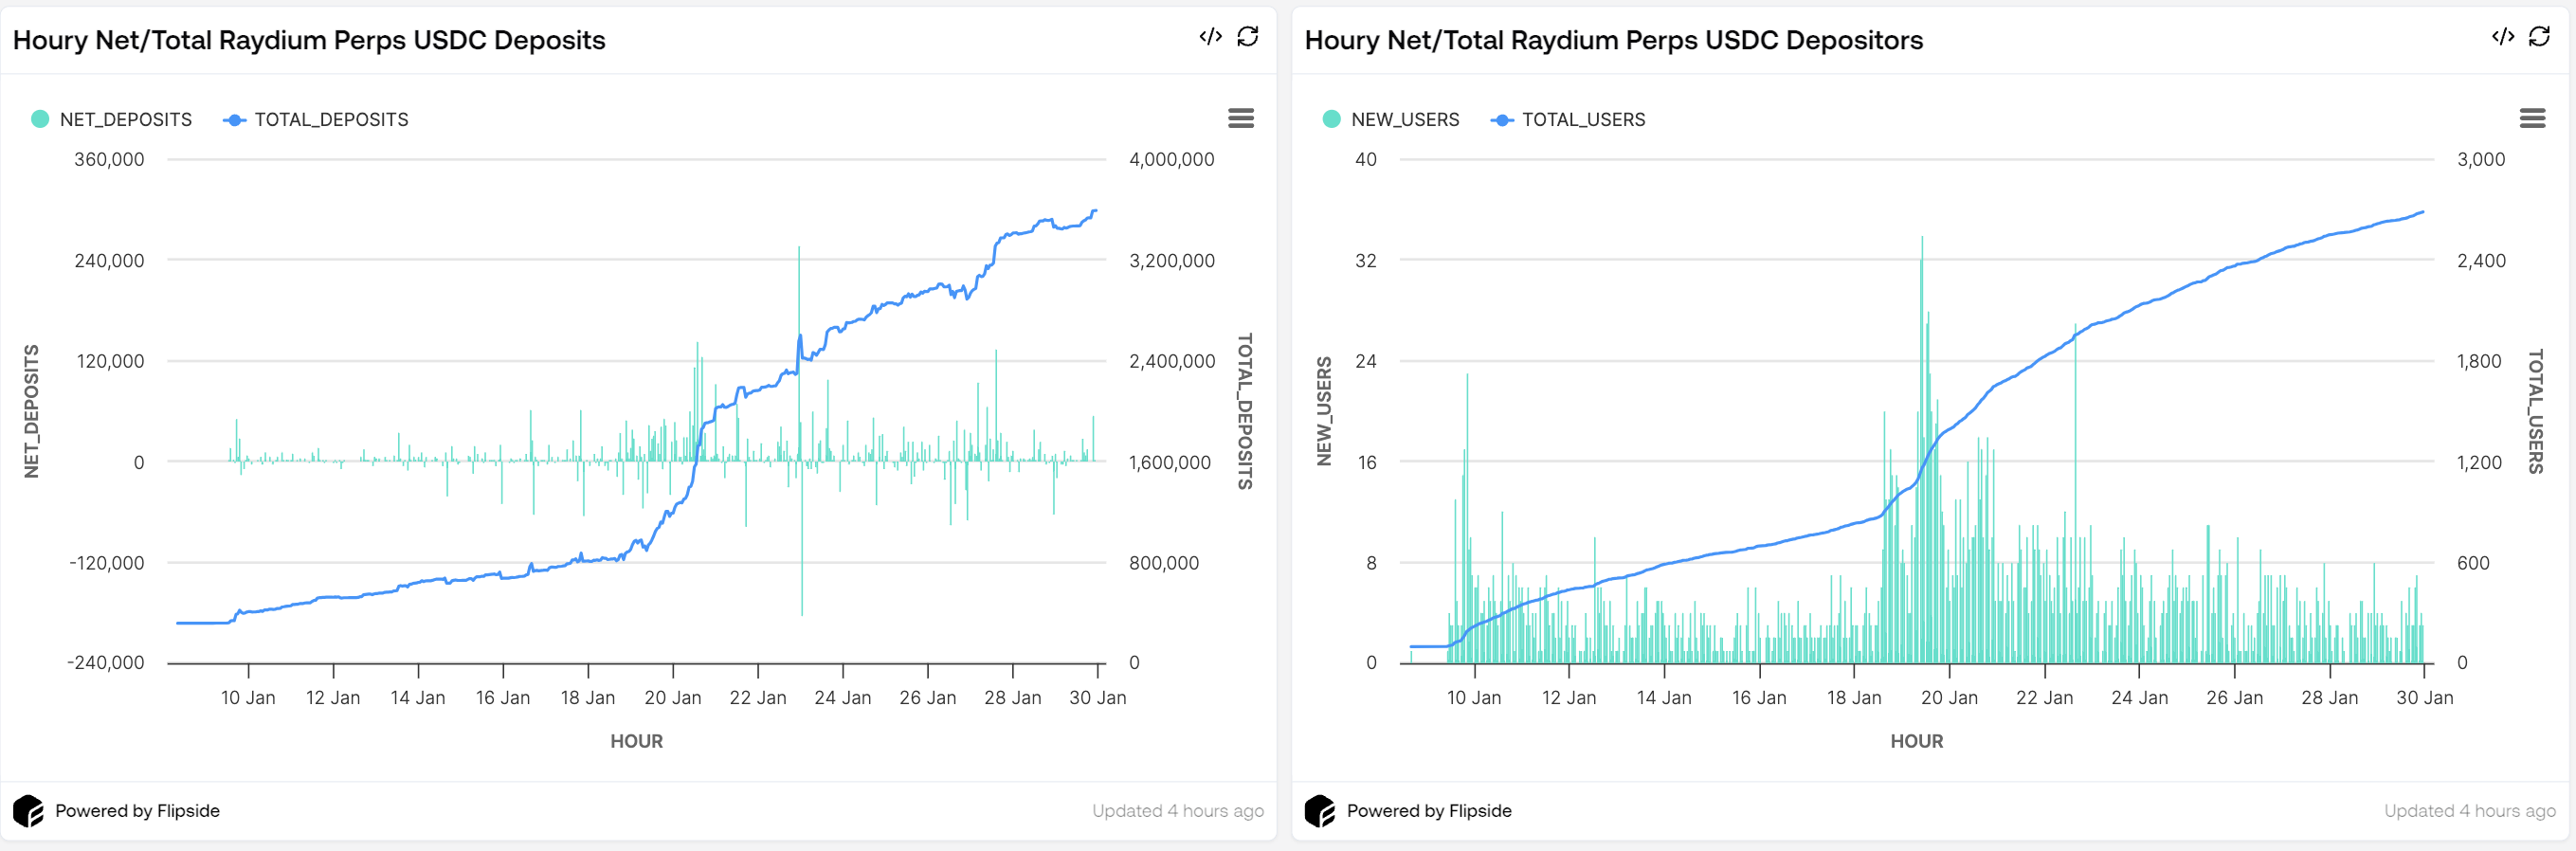Click 24 Jan tick on Depositors chart
The width and height of the screenshot is (2576, 851).
(x=2139, y=697)
